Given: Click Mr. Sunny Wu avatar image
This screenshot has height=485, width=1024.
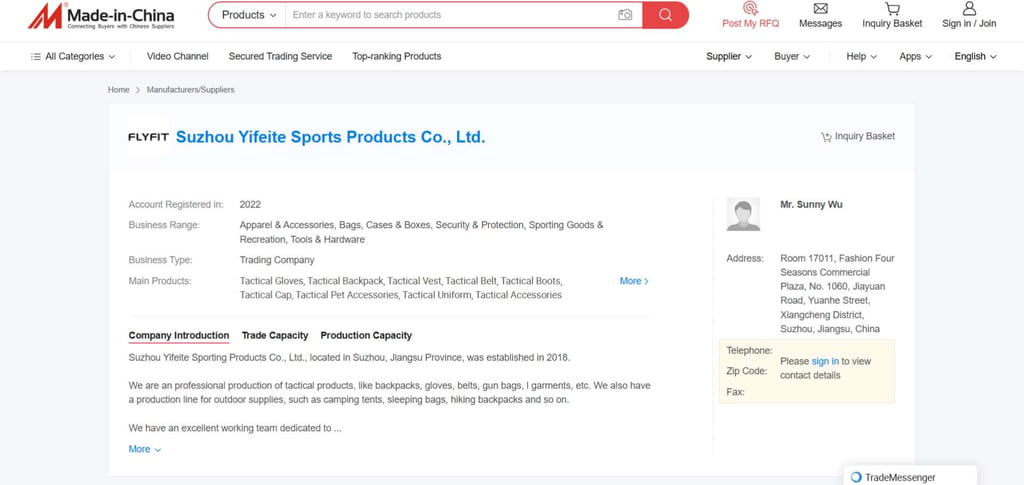Looking at the screenshot, I should (x=743, y=214).
